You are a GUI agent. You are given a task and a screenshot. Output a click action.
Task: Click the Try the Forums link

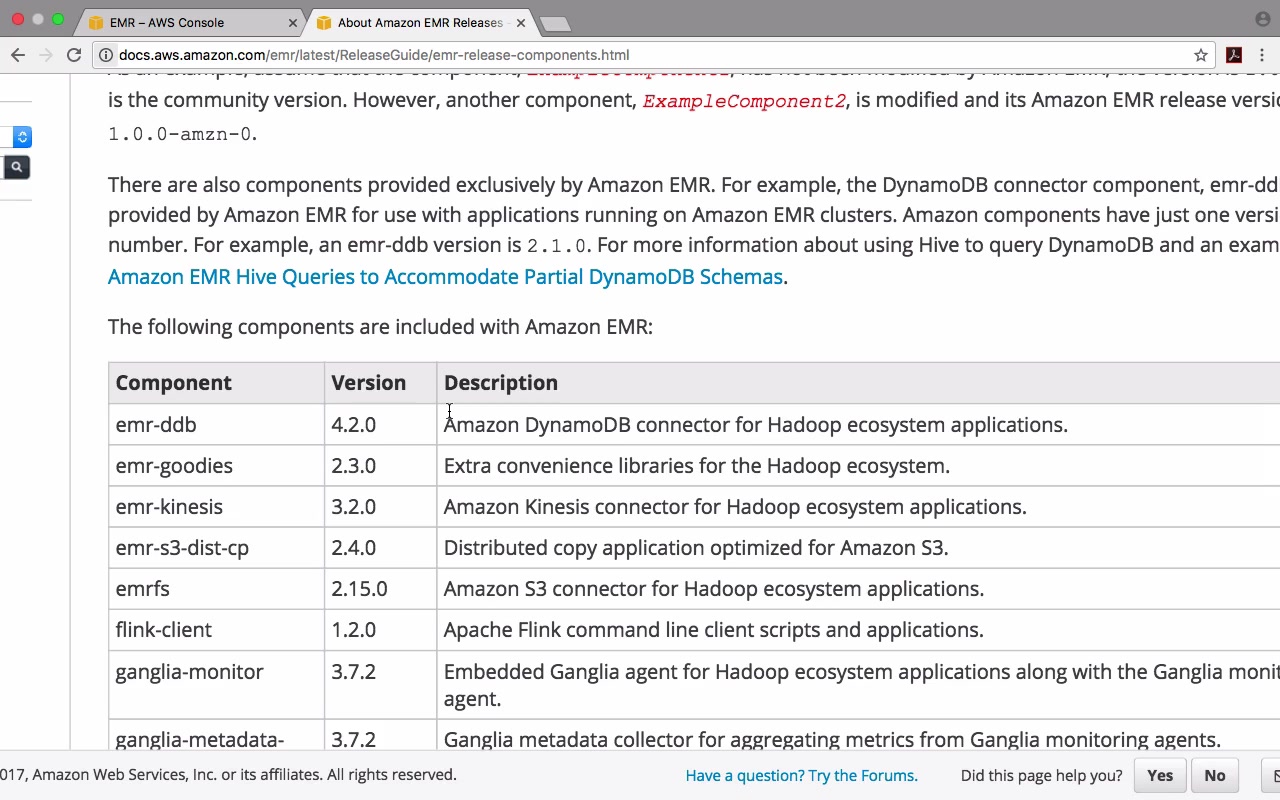tap(801, 775)
